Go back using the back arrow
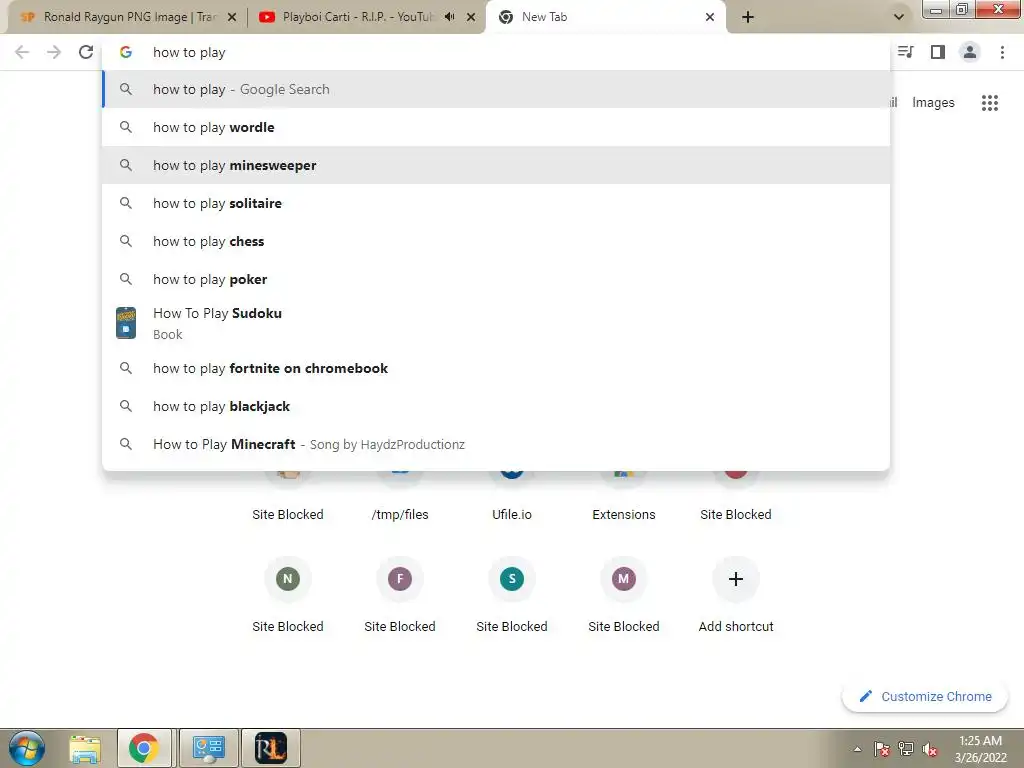 [x=22, y=52]
